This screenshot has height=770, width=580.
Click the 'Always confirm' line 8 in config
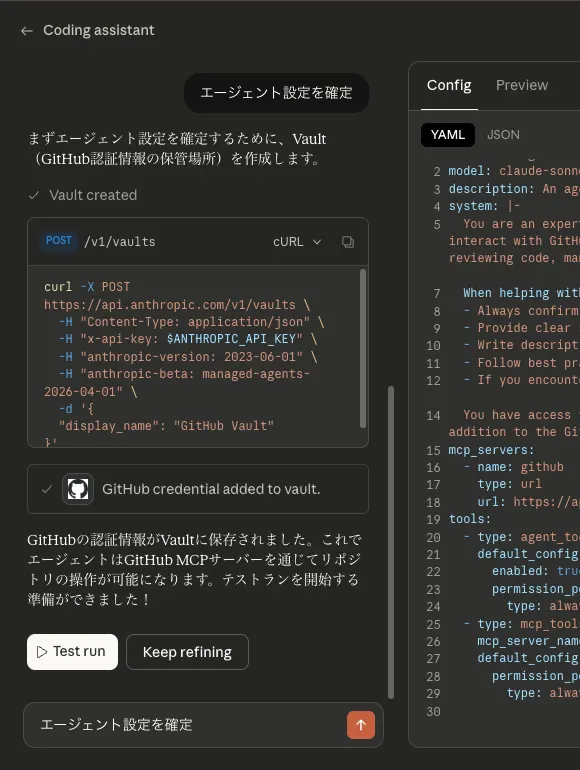[521, 311]
